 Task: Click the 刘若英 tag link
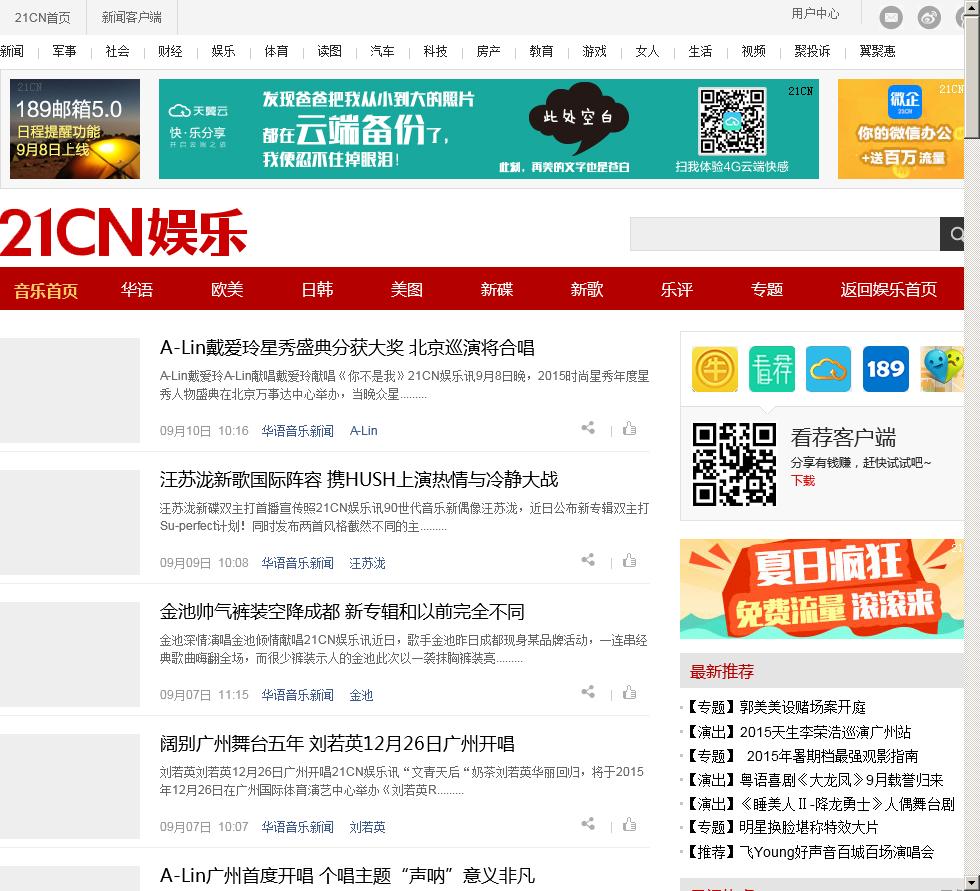[x=367, y=827]
